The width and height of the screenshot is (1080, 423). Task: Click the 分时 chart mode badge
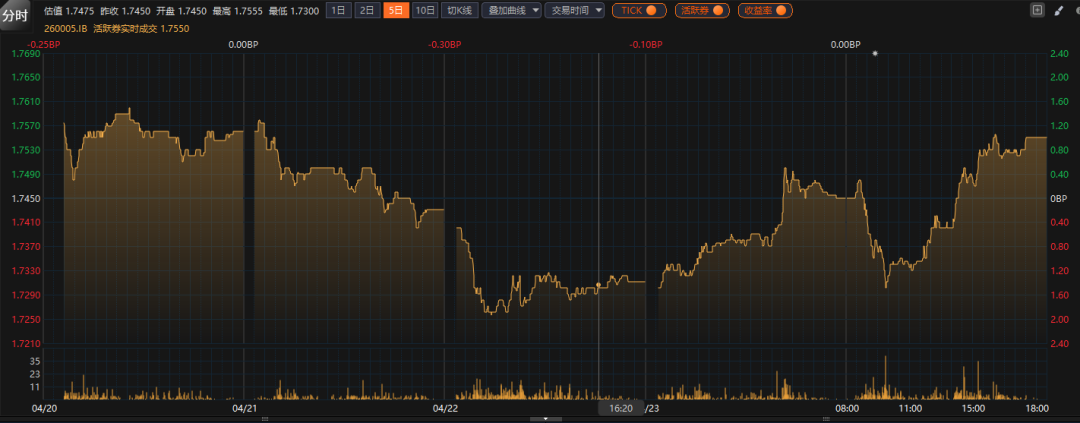point(17,17)
